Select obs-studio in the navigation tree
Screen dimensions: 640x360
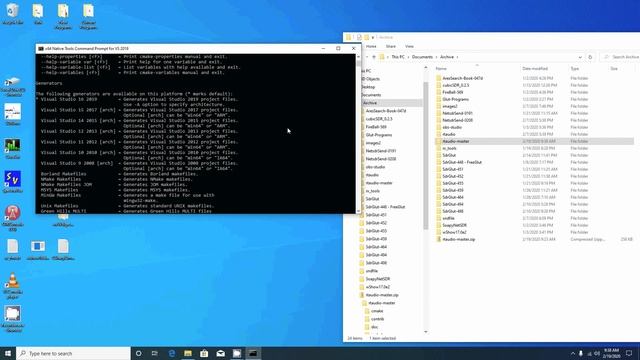click(375, 167)
